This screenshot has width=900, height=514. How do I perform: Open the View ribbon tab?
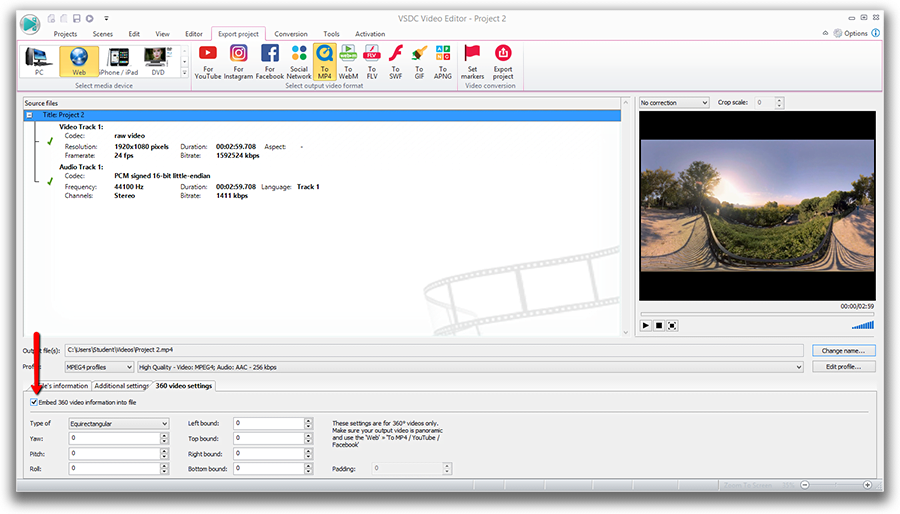[162, 34]
